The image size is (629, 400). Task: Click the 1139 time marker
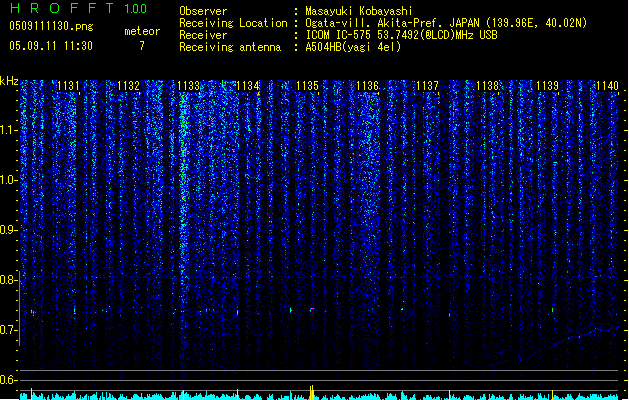pos(547,86)
